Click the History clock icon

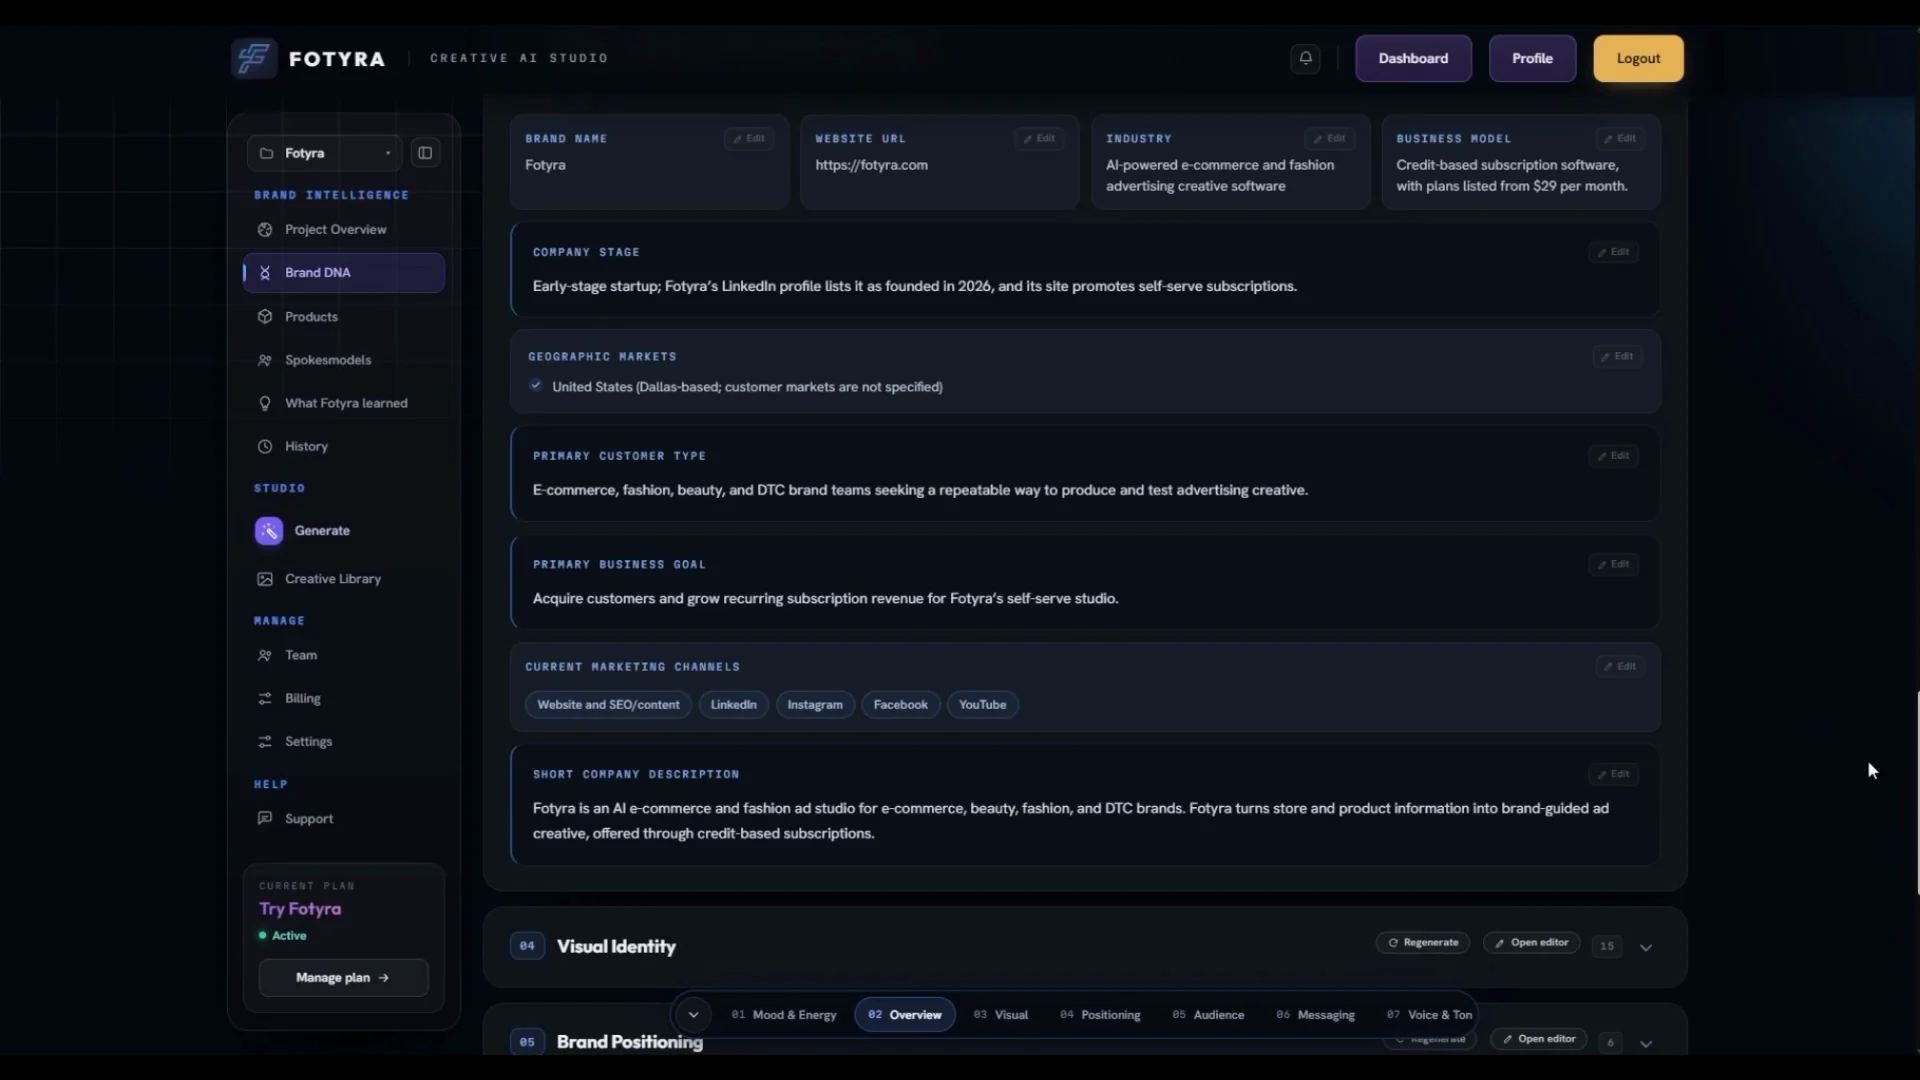point(265,447)
